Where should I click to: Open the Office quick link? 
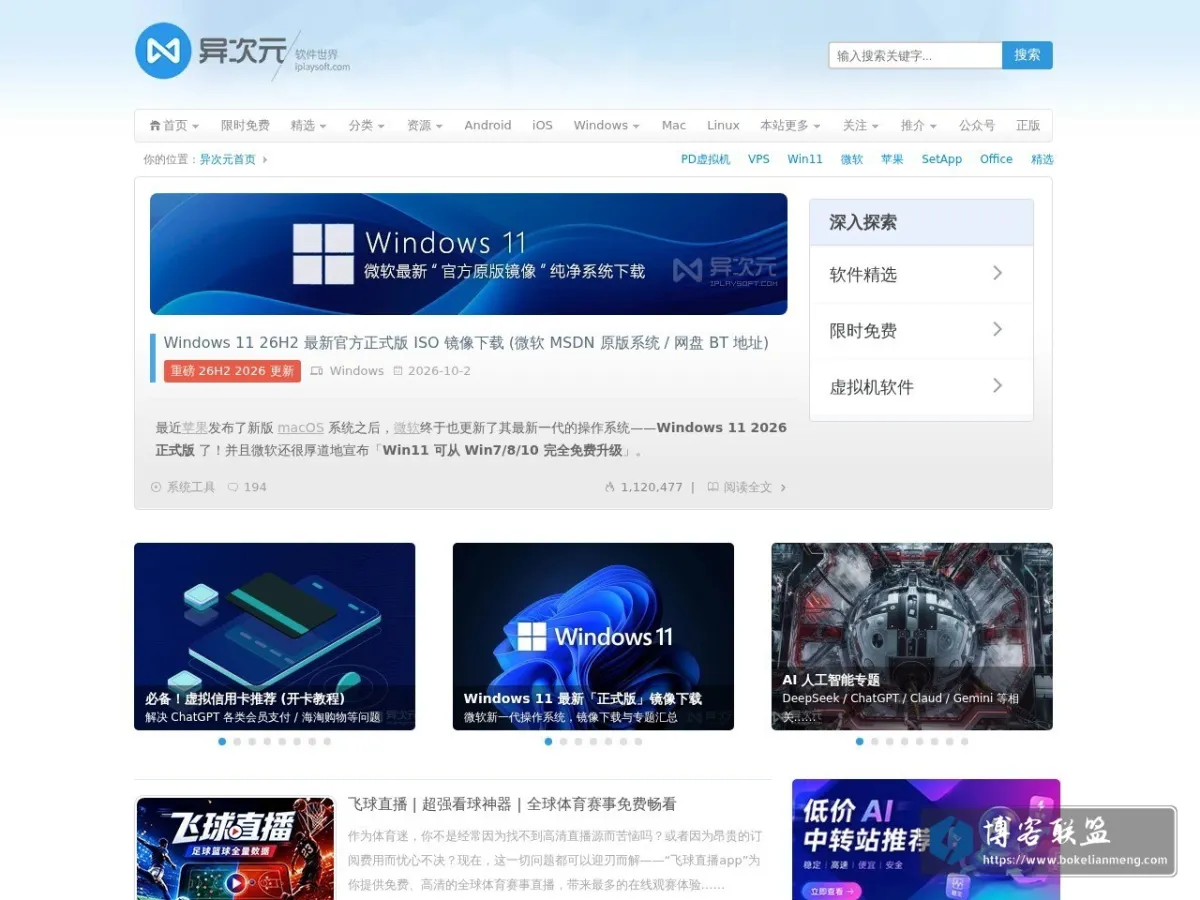point(996,159)
